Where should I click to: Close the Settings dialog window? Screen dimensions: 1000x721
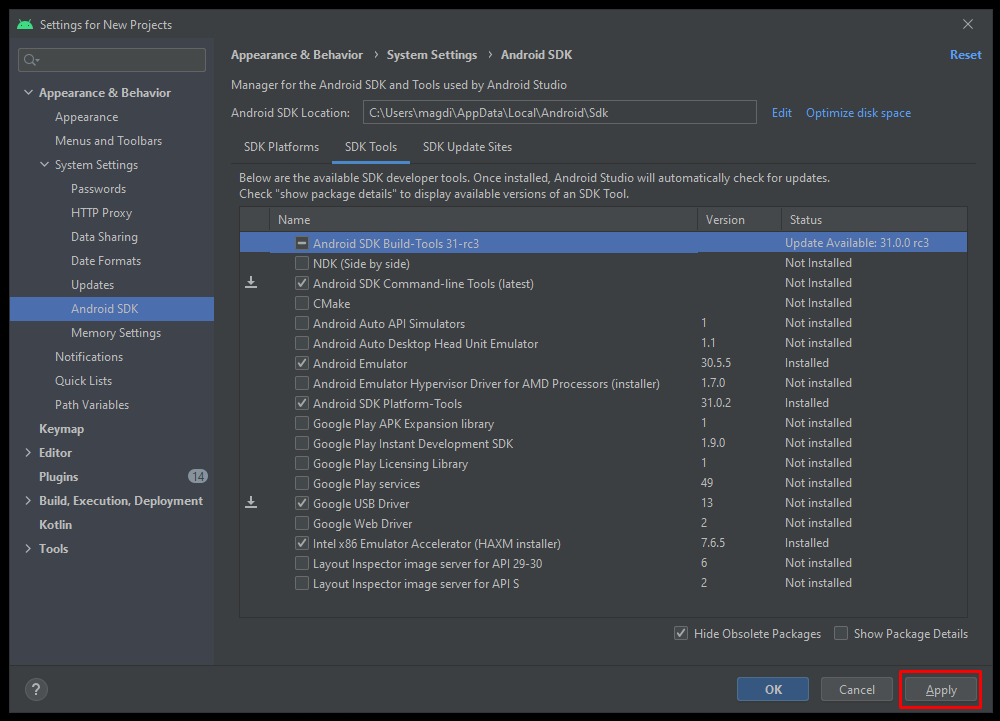click(968, 24)
